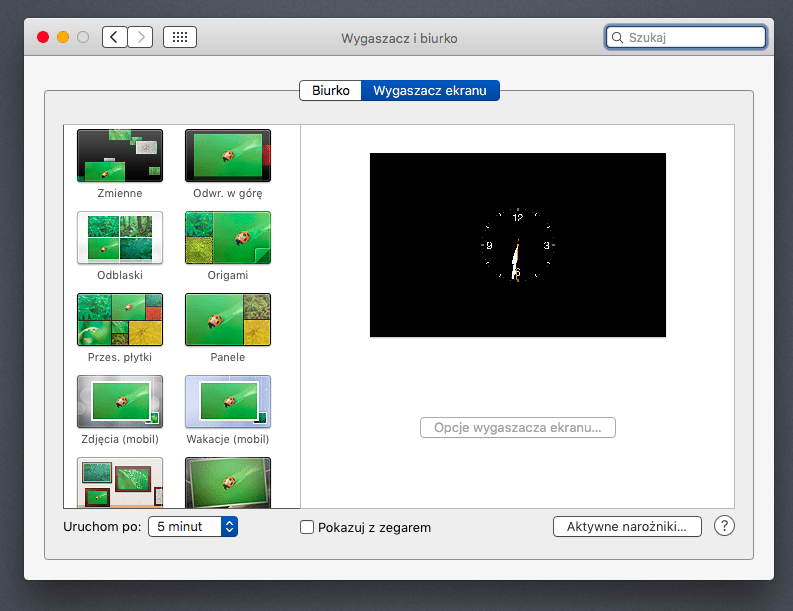This screenshot has width=793, height=611.
Task: Click the clock screen saver preview
Action: 517,245
